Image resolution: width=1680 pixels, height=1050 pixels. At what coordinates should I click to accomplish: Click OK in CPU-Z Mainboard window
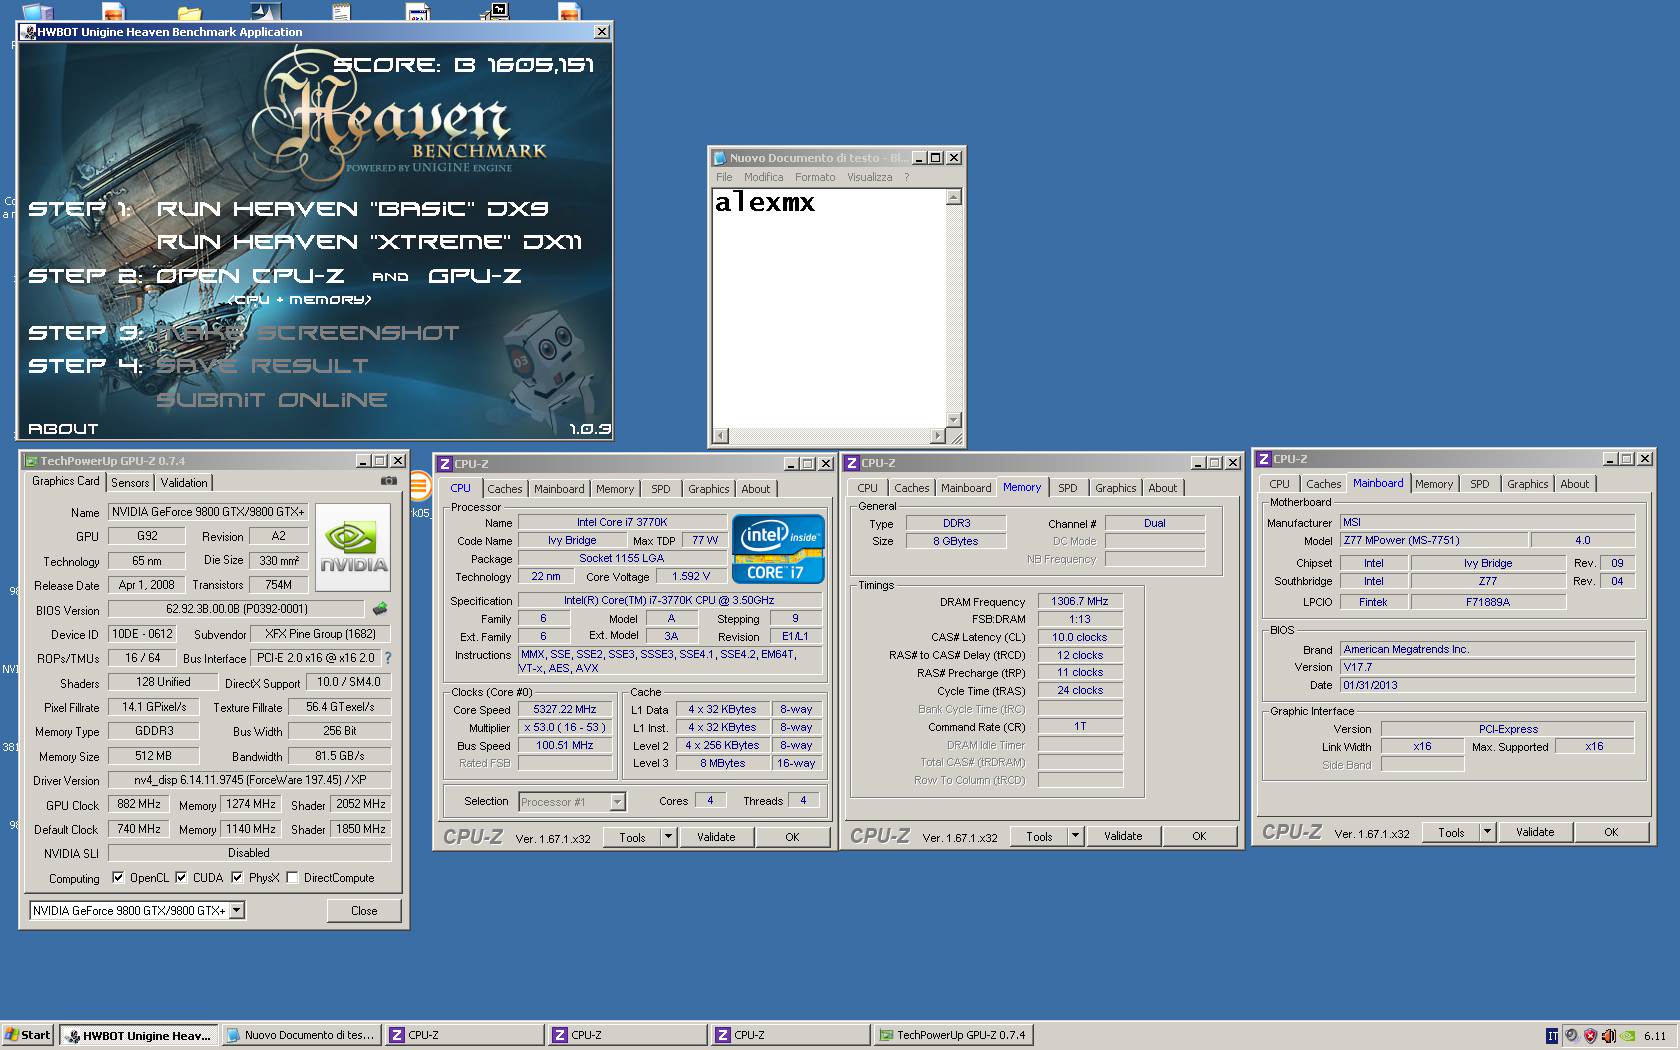[x=1611, y=832]
